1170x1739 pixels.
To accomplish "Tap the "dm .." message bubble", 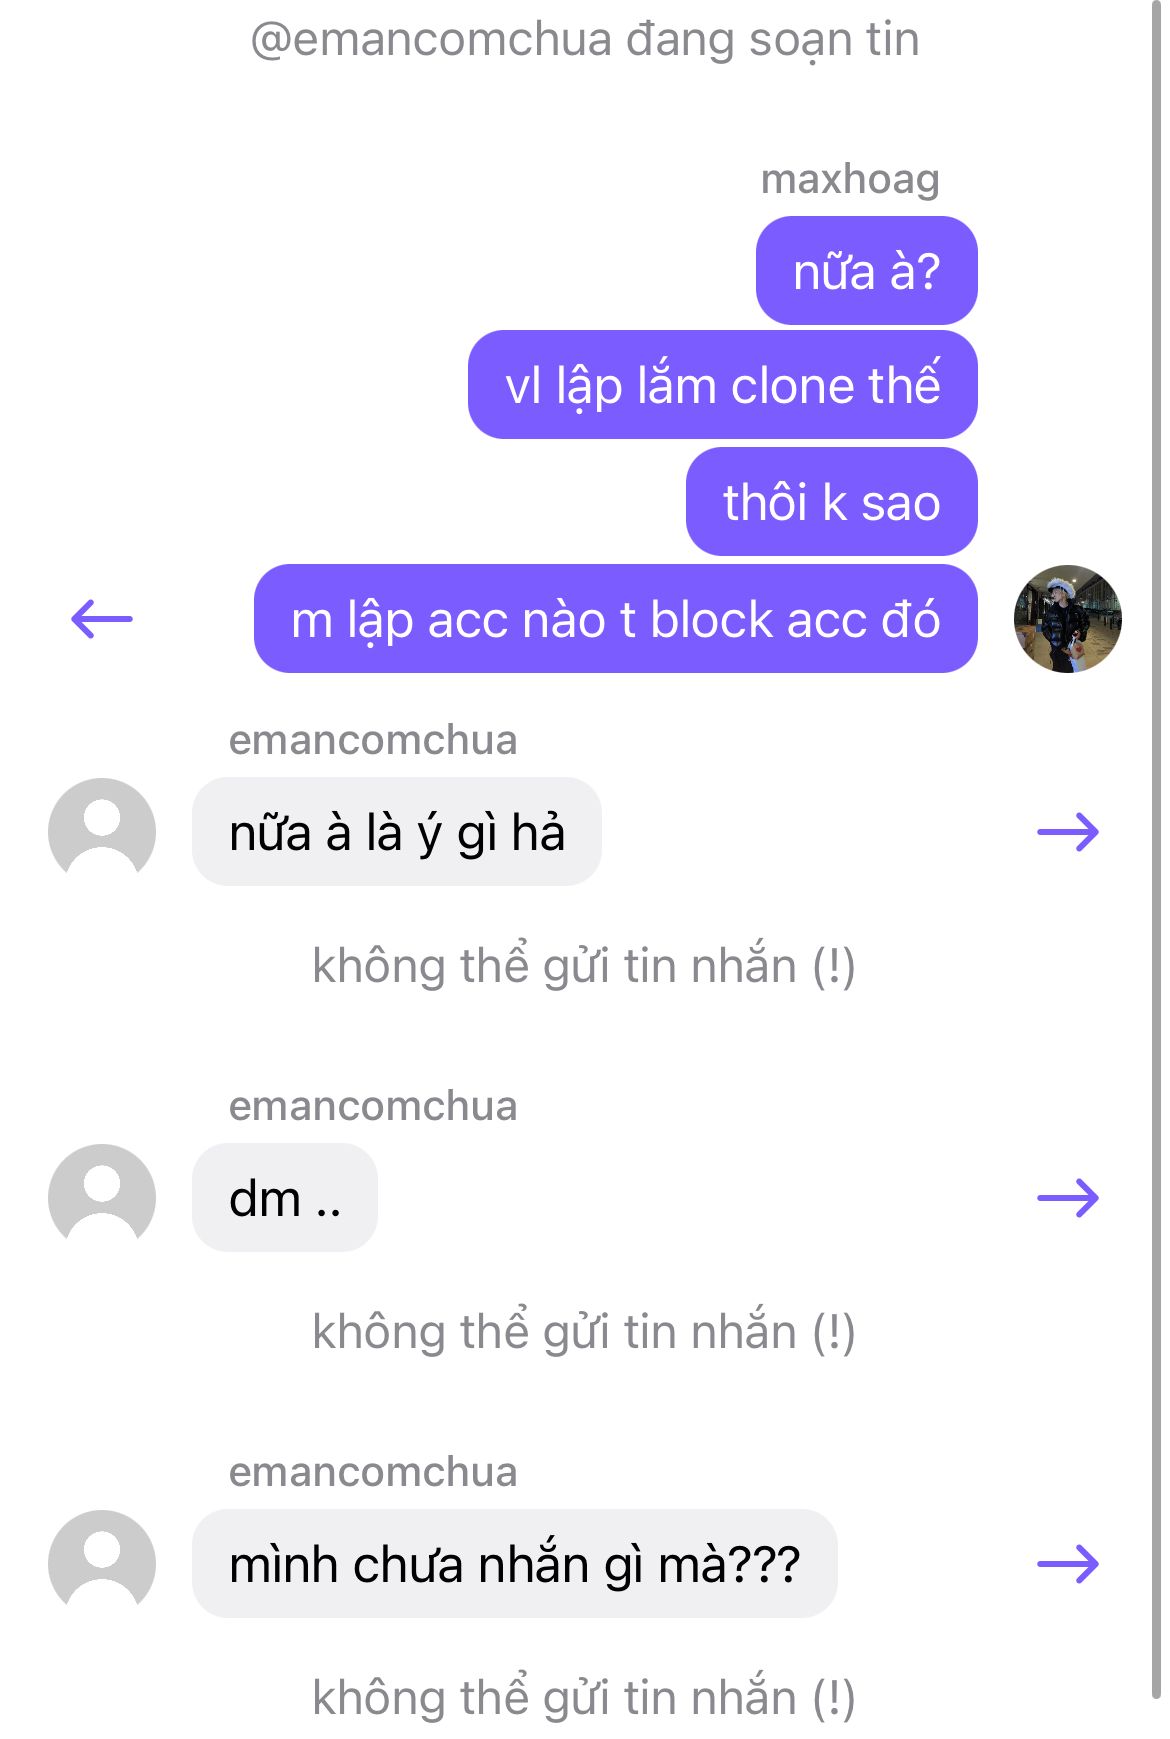I will (x=285, y=1198).
